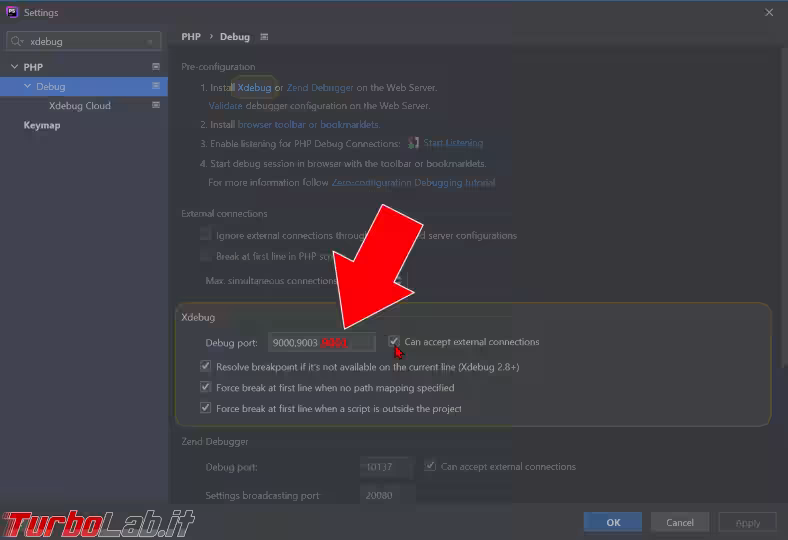788x540 pixels.
Task: Collapse the PHP tree node
Action: pyautogui.click(x=15, y=66)
